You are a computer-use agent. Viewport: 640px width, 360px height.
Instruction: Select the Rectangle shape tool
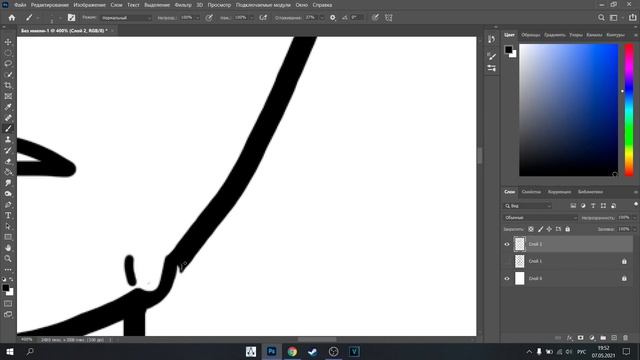click(x=8, y=237)
